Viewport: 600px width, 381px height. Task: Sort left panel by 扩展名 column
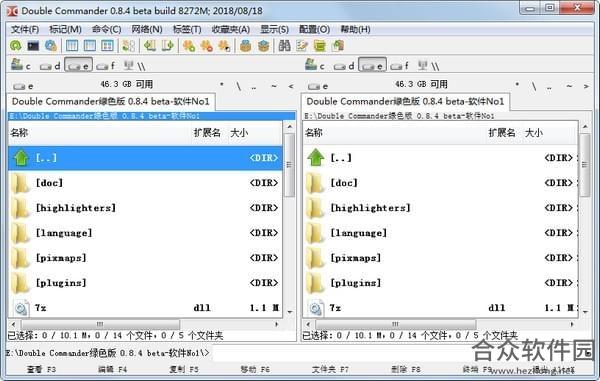click(x=207, y=133)
